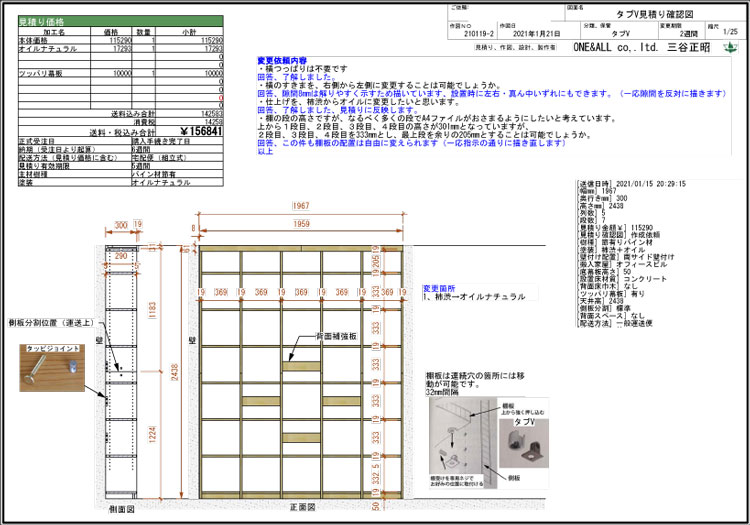
Task: Click the drawing number 210119-2
Action: point(468,32)
